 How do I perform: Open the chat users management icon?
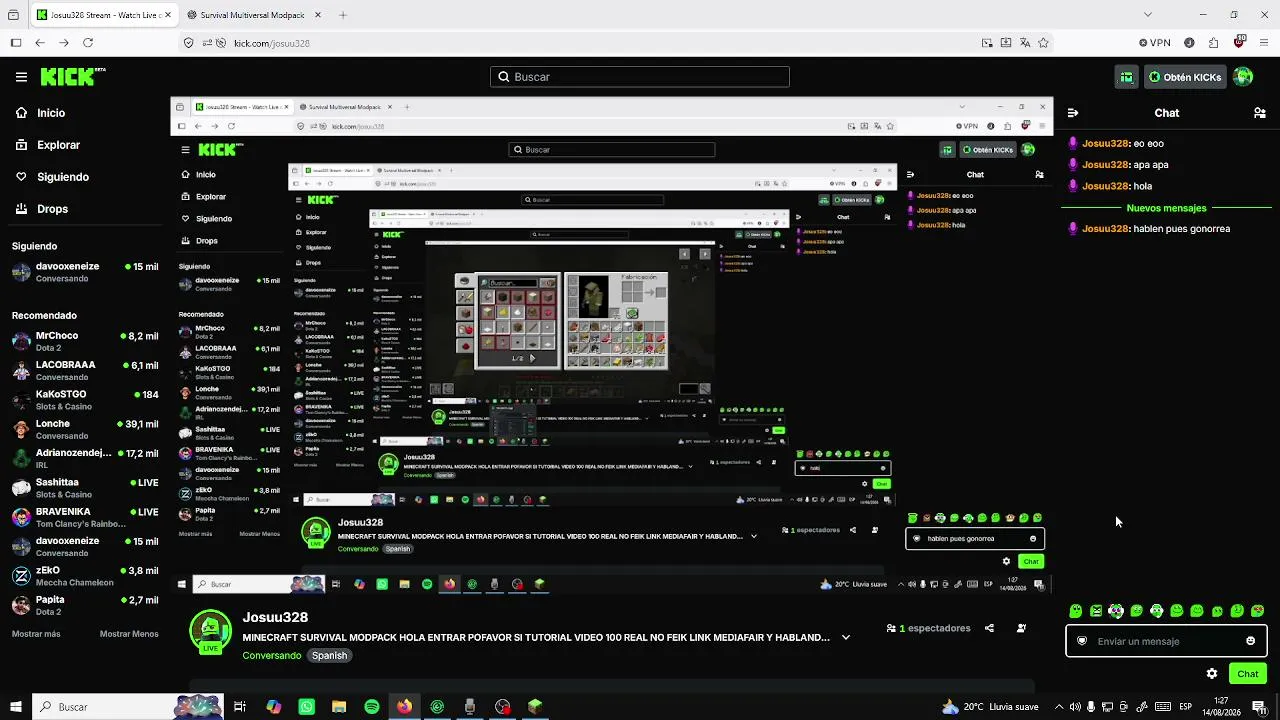[x=1260, y=113]
